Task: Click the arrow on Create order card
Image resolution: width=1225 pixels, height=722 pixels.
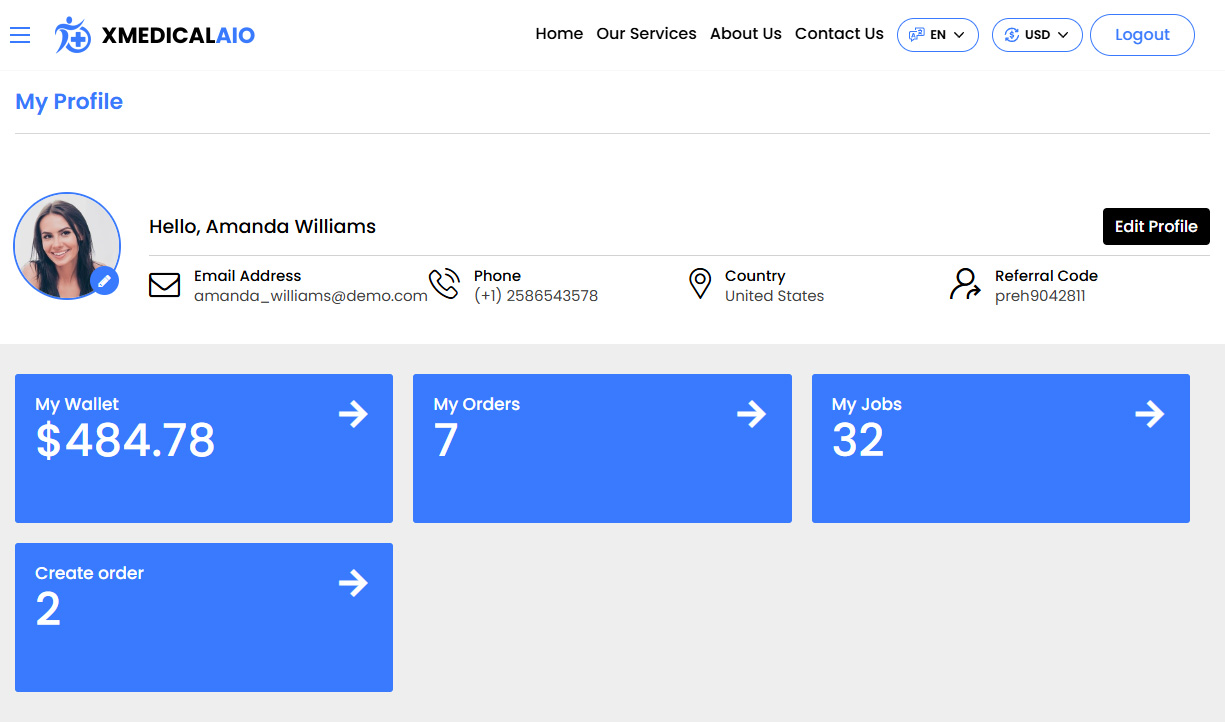Action: coord(353,583)
